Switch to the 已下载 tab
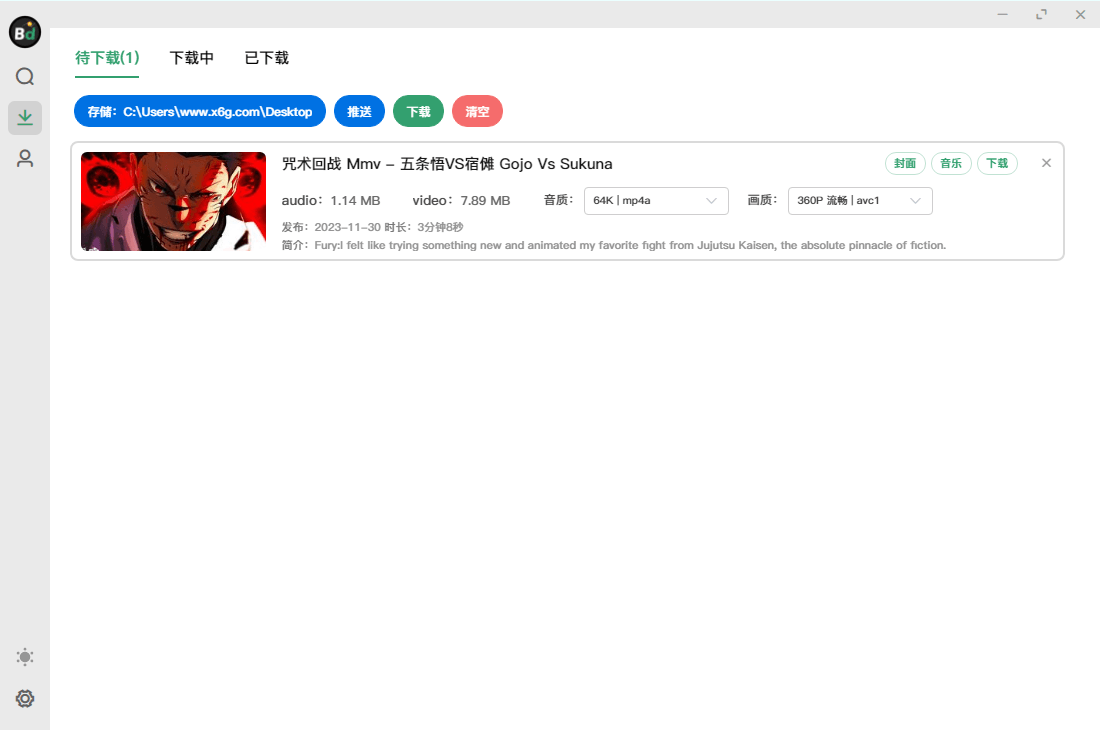 [265, 58]
